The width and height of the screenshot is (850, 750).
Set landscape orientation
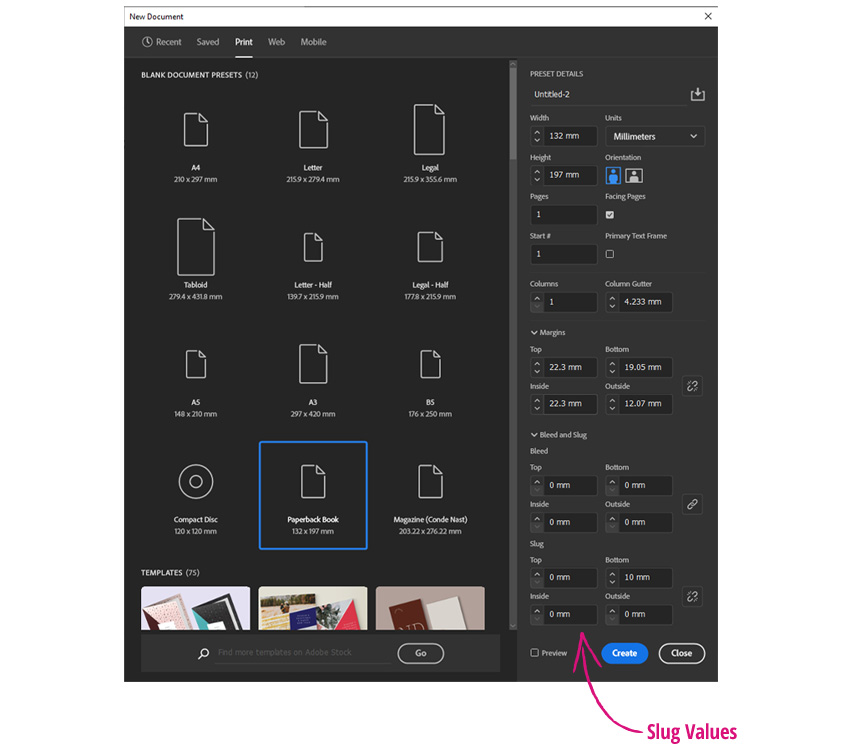[634, 176]
